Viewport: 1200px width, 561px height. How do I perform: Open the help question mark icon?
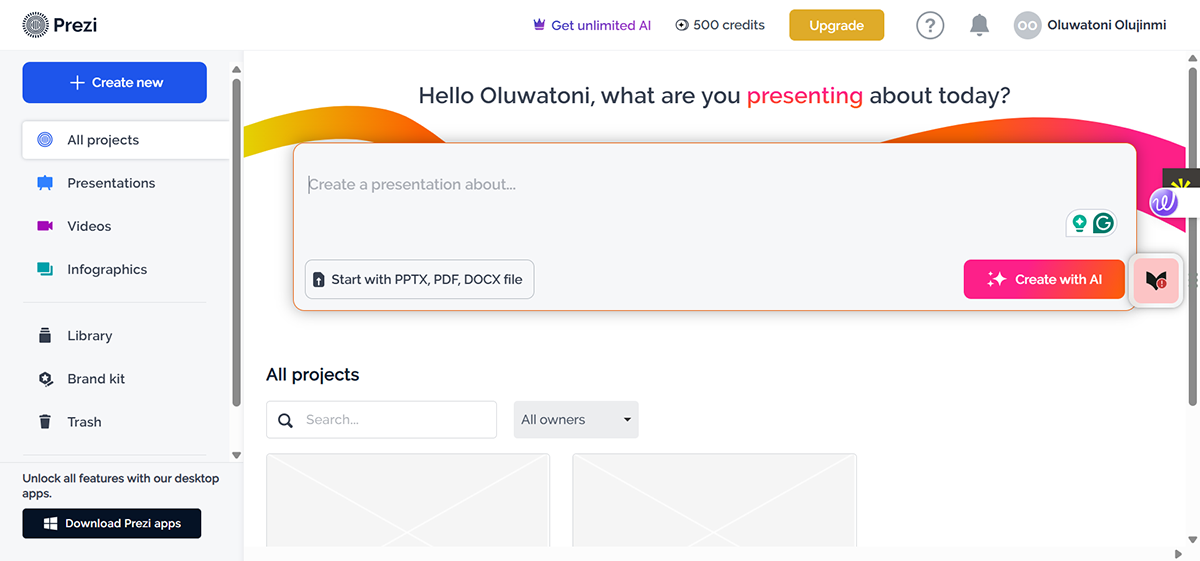tap(930, 26)
